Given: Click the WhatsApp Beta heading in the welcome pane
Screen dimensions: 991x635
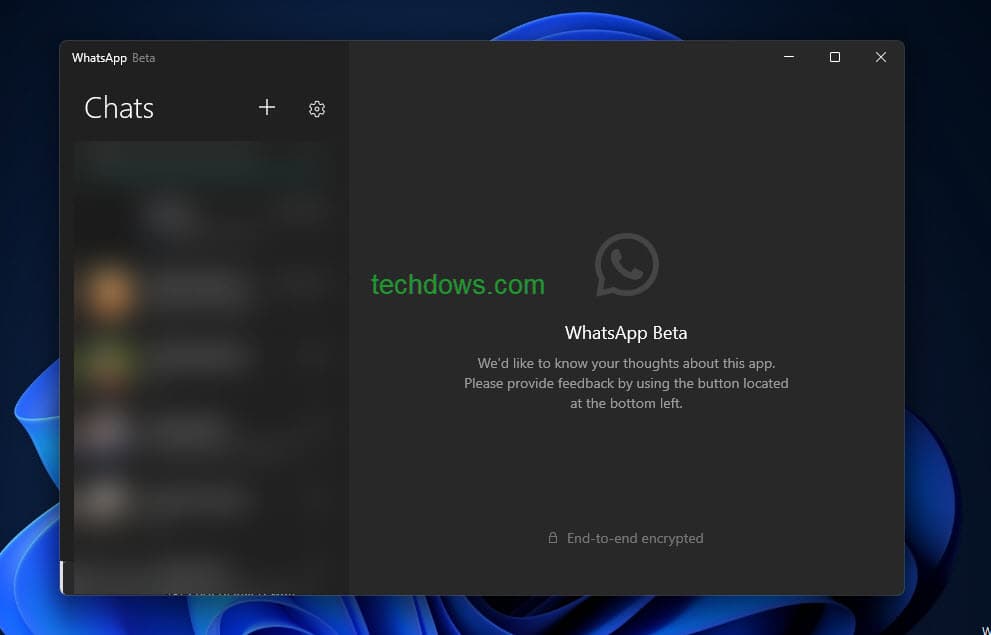Looking at the screenshot, I should tap(626, 333).
